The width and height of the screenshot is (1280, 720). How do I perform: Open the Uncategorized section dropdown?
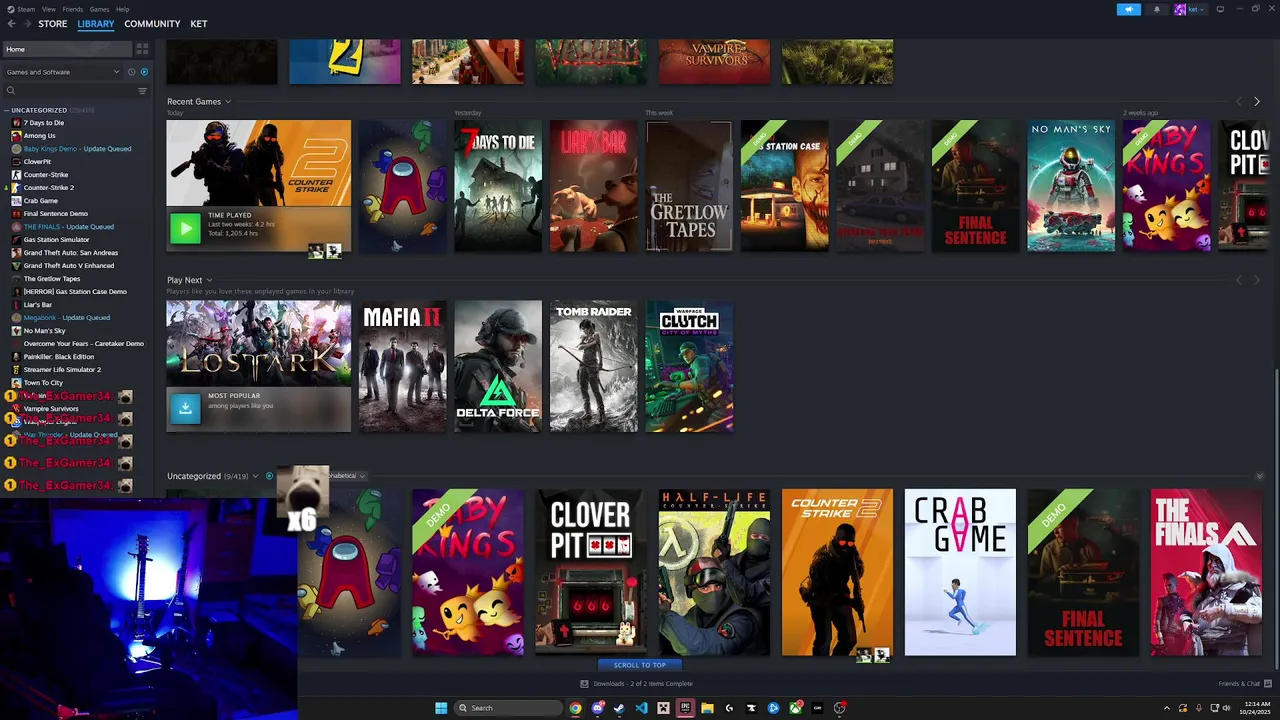(256, 476)
